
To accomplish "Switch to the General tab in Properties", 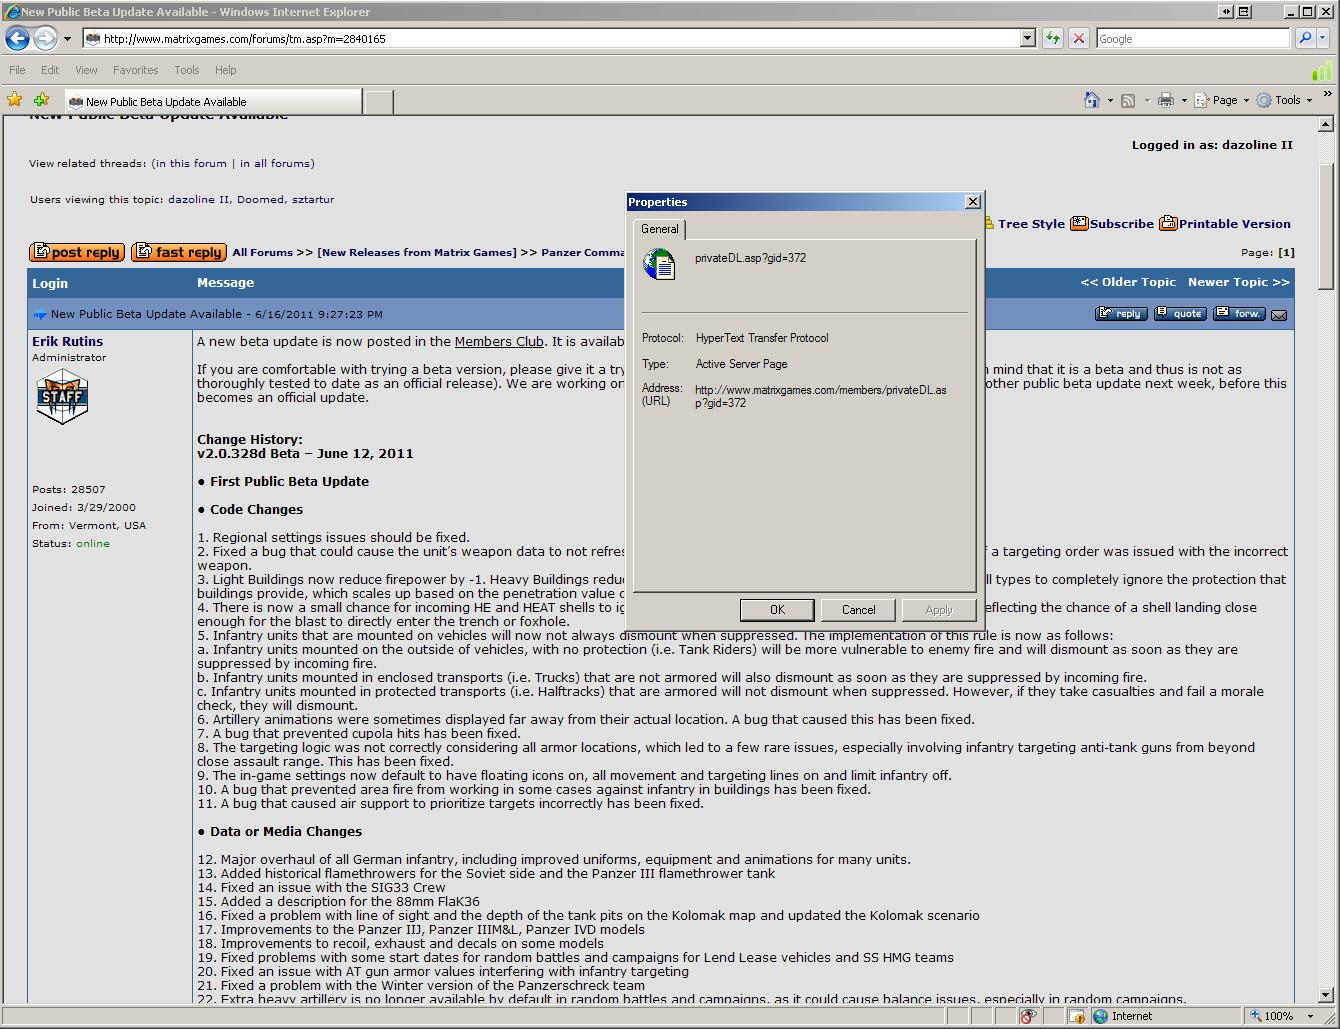I will click(x=659, y=229).
